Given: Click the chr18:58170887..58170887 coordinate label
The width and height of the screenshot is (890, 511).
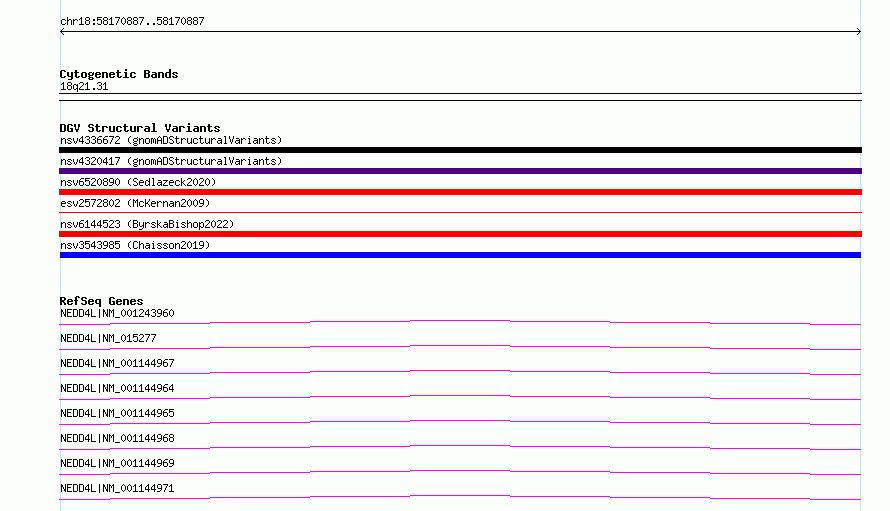Looking at the screenshot, I should point(132,22).
